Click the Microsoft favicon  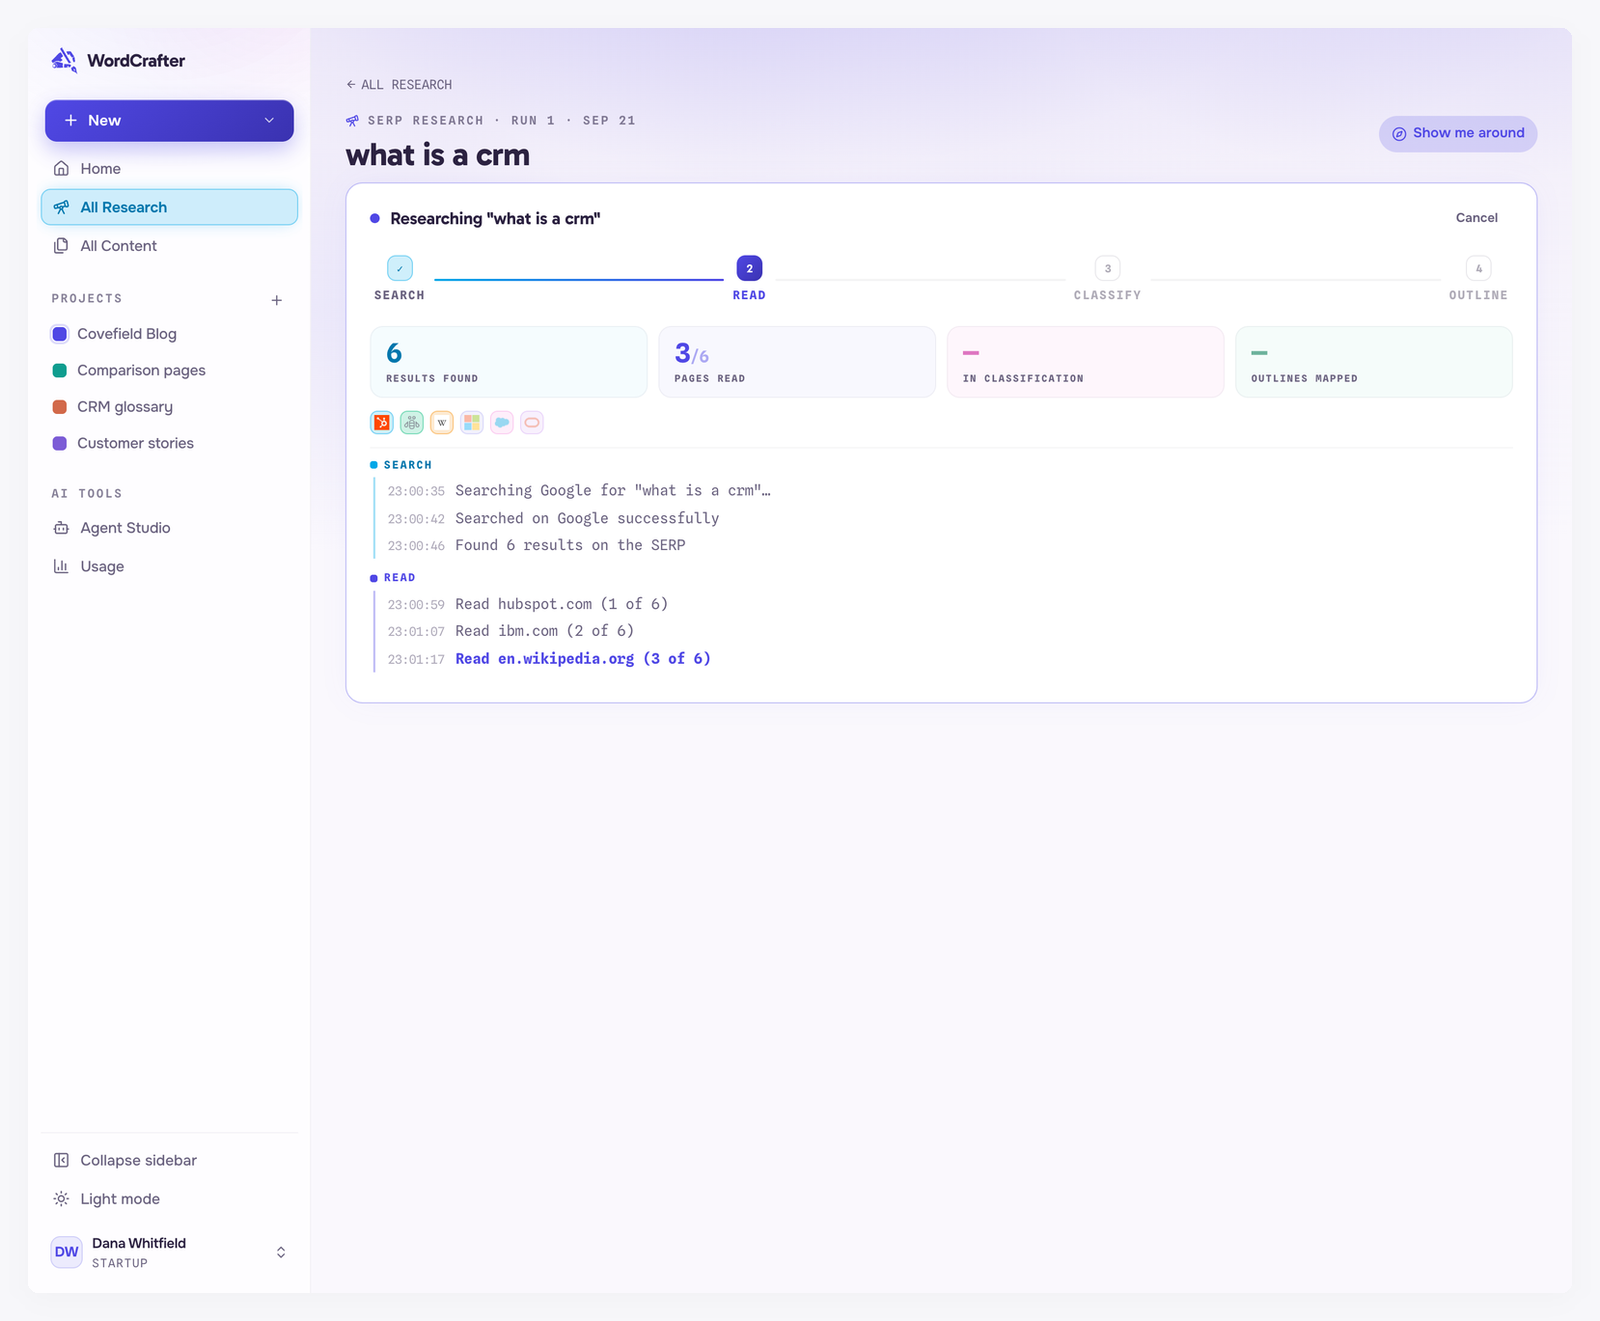click(472, 423)
